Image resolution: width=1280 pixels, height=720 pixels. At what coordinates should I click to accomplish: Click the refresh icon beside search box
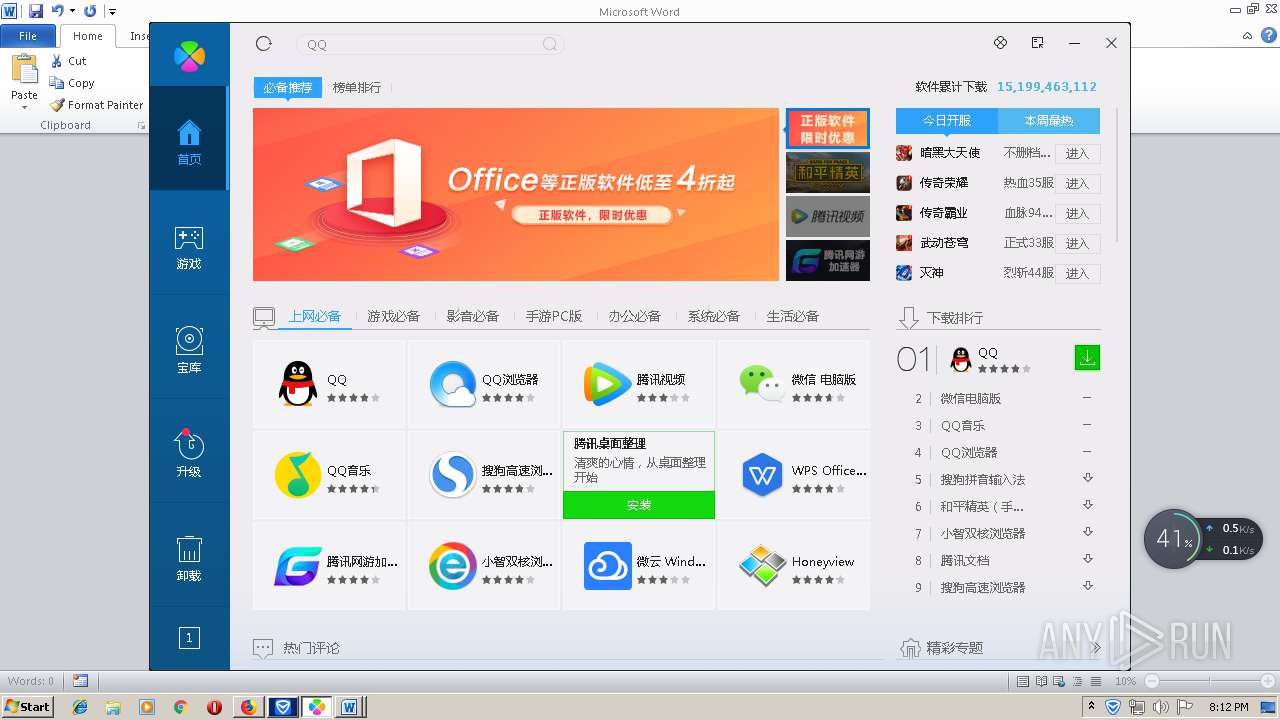pos(264,44)
